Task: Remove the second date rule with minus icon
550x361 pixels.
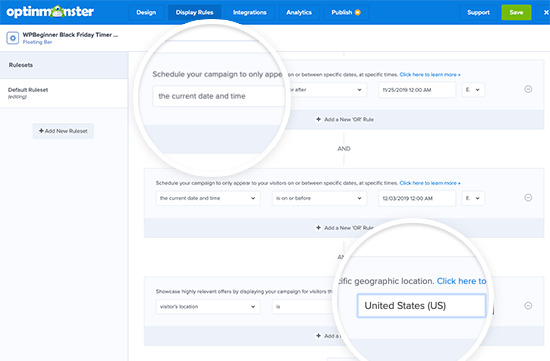Action: (x=528, y=198)
